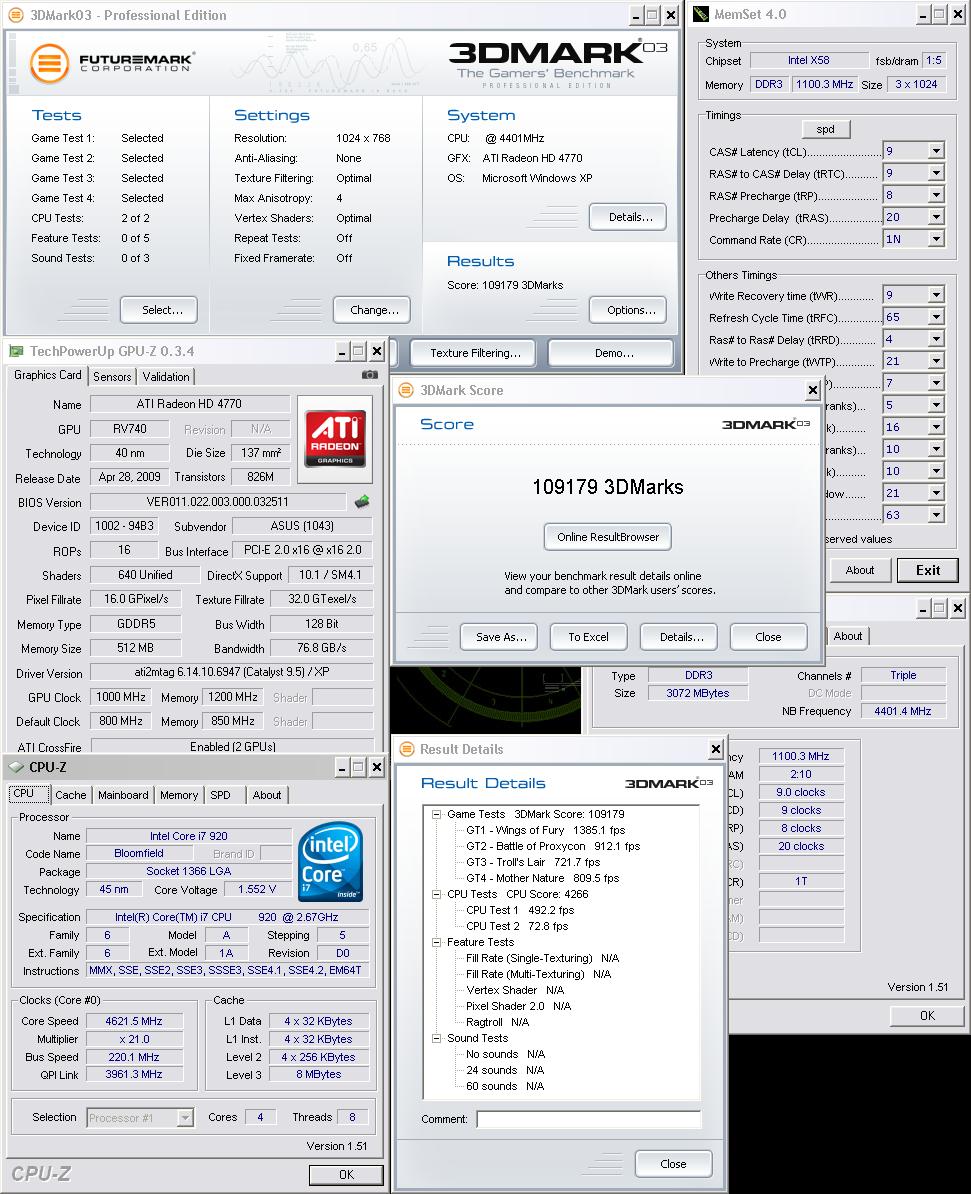This screenshot has height=1194, width=971.
Task: Open the Refresh Cycle Time (tRFC) dropdown
Action: click(937, 317)
